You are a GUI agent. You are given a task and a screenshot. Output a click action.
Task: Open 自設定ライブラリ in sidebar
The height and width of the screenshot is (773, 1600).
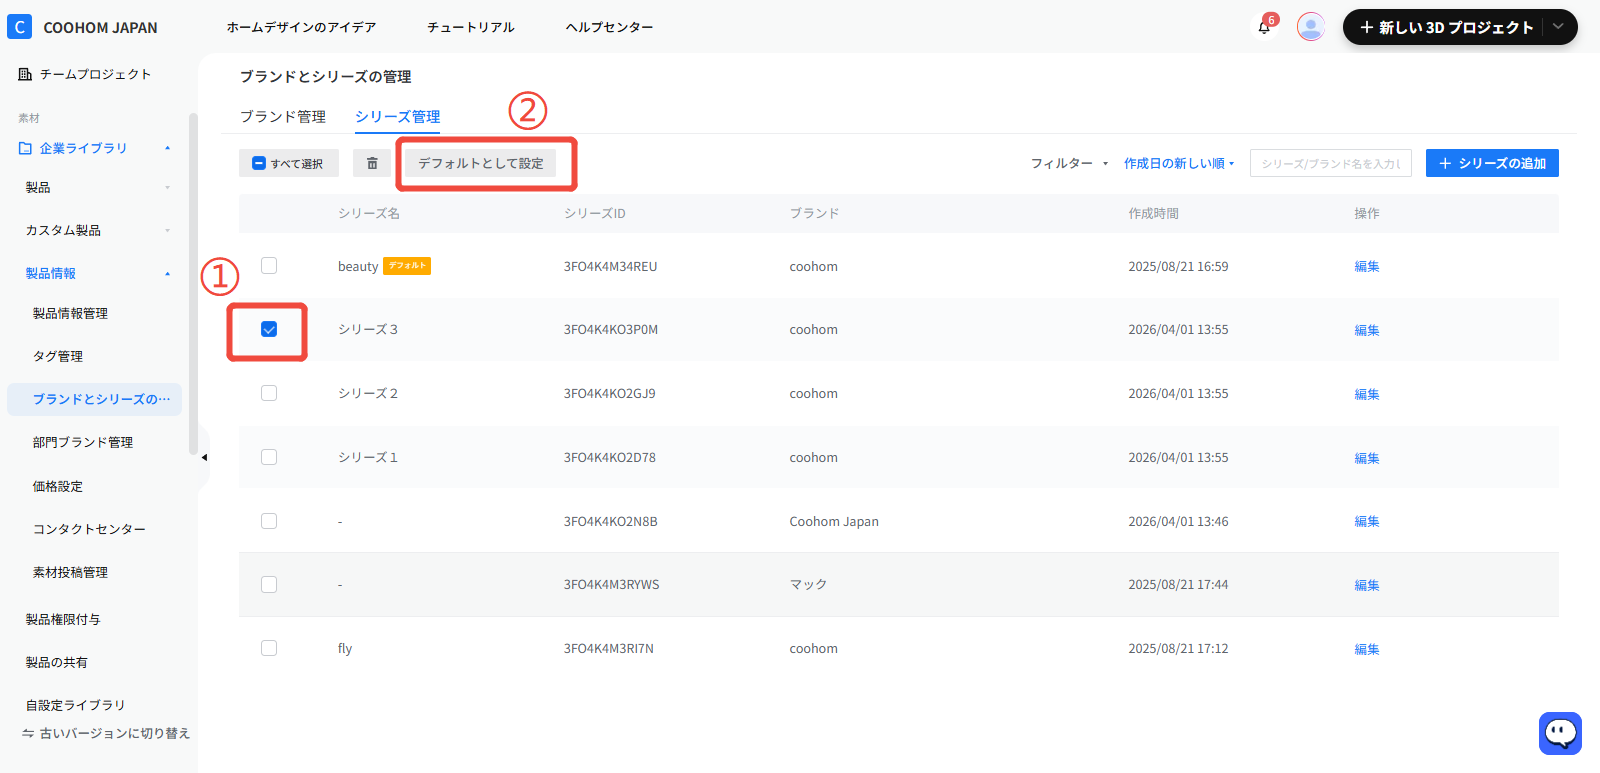click(x=76, y=705)
